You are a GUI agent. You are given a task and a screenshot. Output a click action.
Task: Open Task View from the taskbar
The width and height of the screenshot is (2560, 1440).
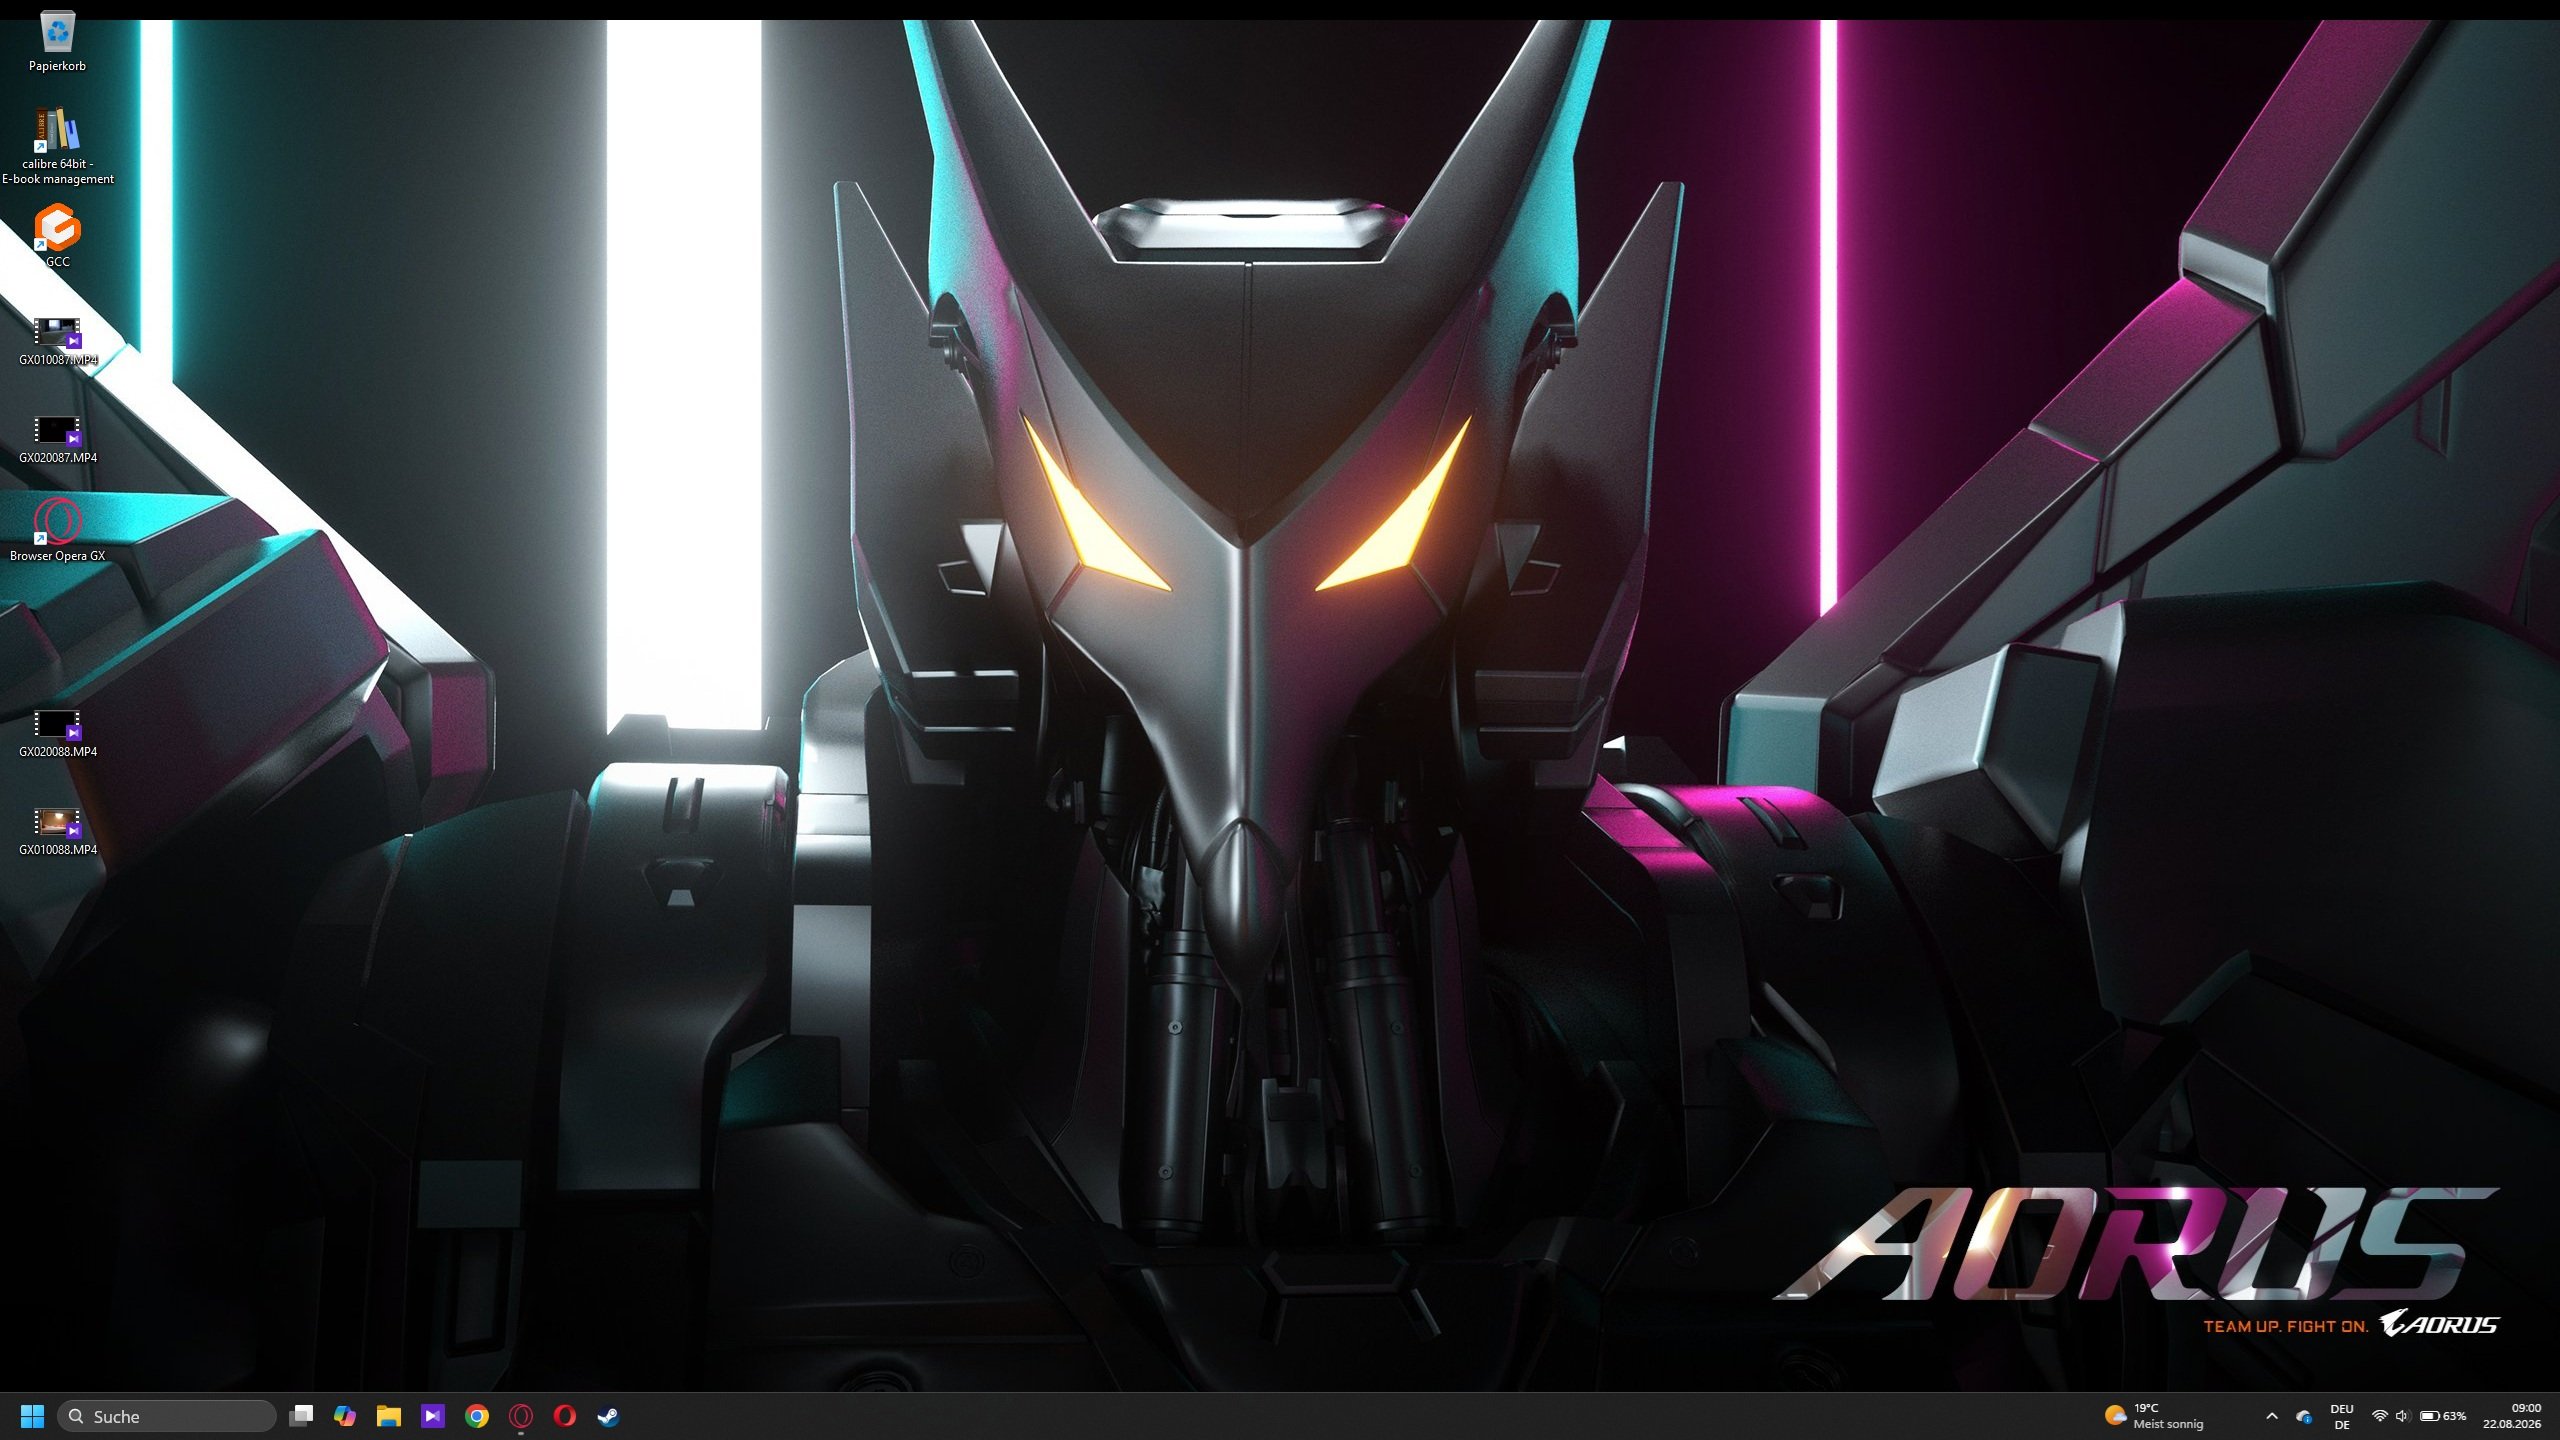click(301, 1416)
